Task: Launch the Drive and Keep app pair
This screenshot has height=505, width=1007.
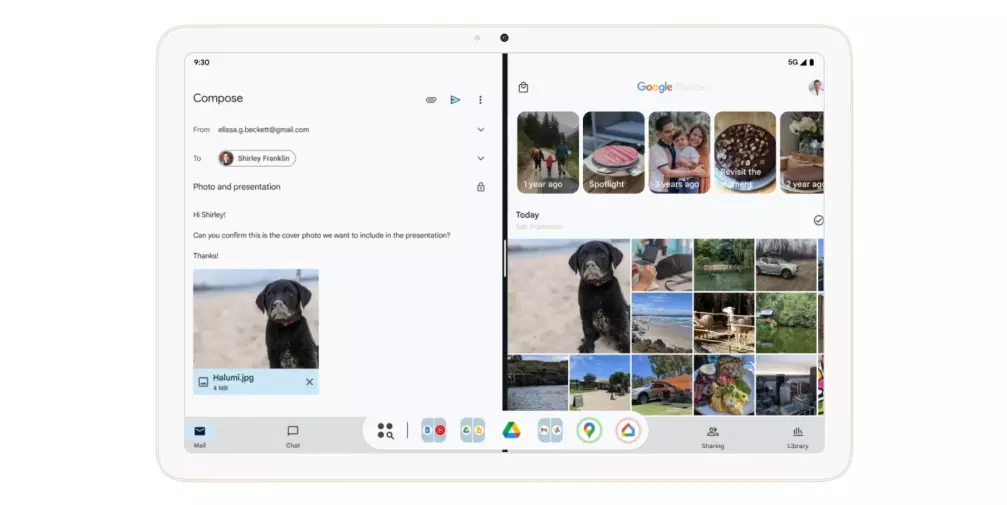Action: pos(473,430)
